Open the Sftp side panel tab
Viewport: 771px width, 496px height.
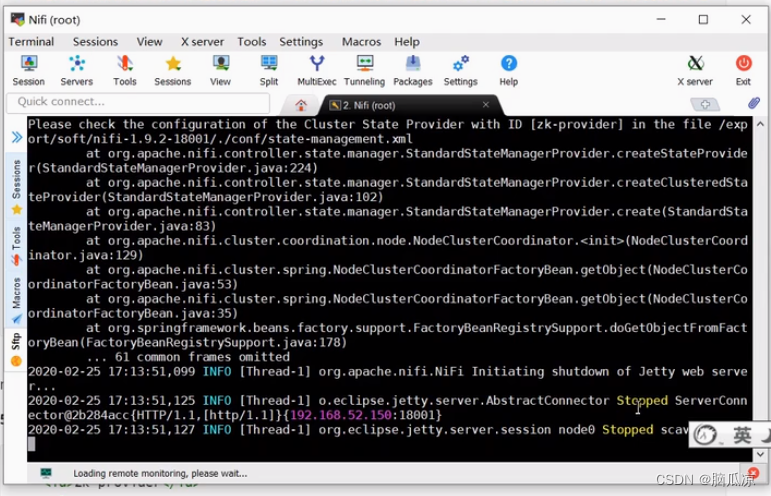pyautogui.click(x=16, y=350)
